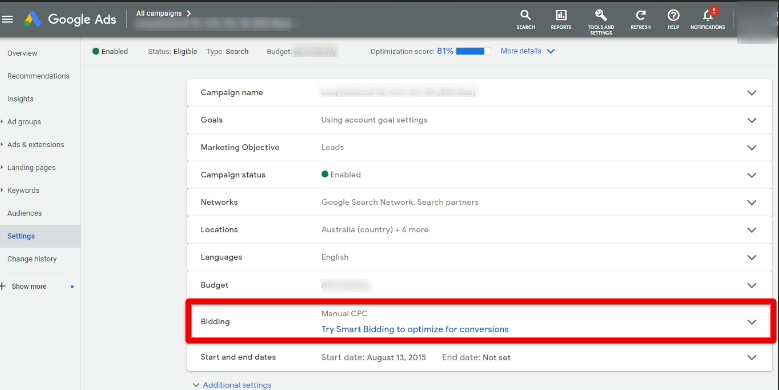
Task: Expand the Bidding row chevron
Action: pyautogui.click(x=752, y=322)
